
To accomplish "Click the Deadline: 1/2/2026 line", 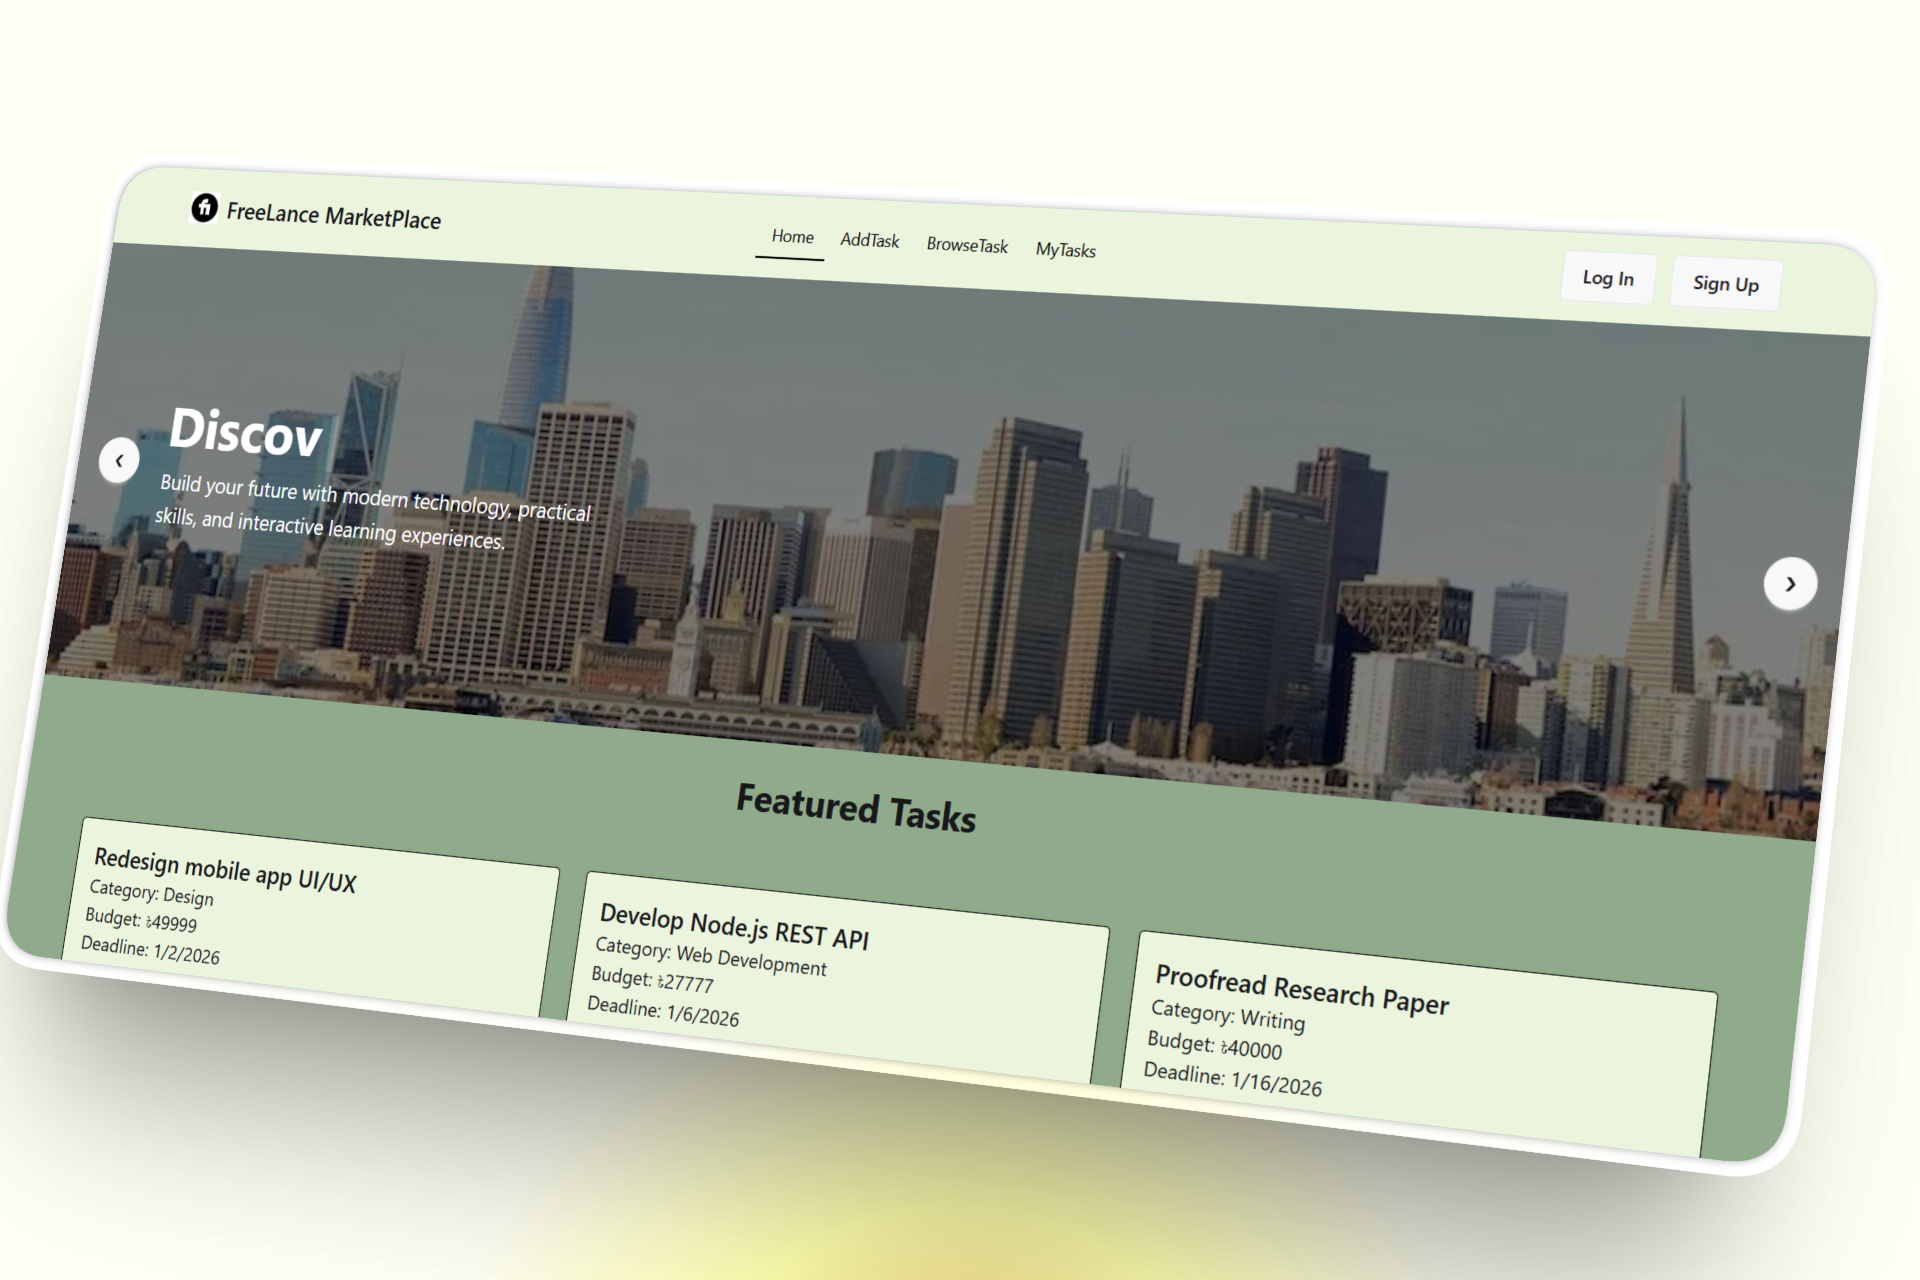I will click(x=150, y=950).
